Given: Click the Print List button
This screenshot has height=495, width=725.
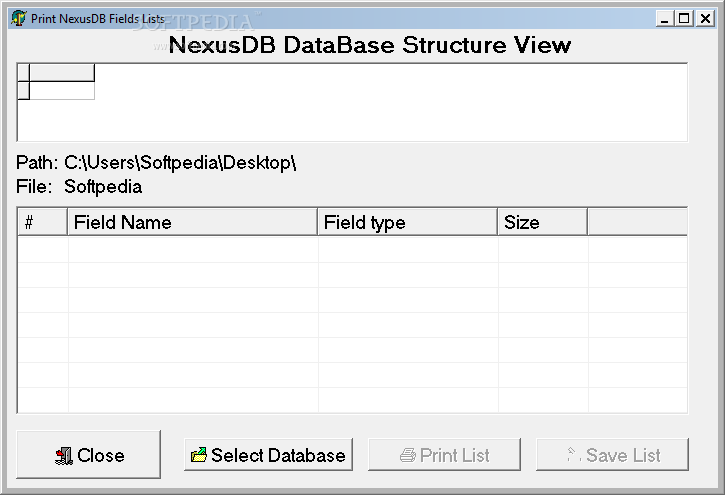Looking at the screenshot, I should click(444, 455).
